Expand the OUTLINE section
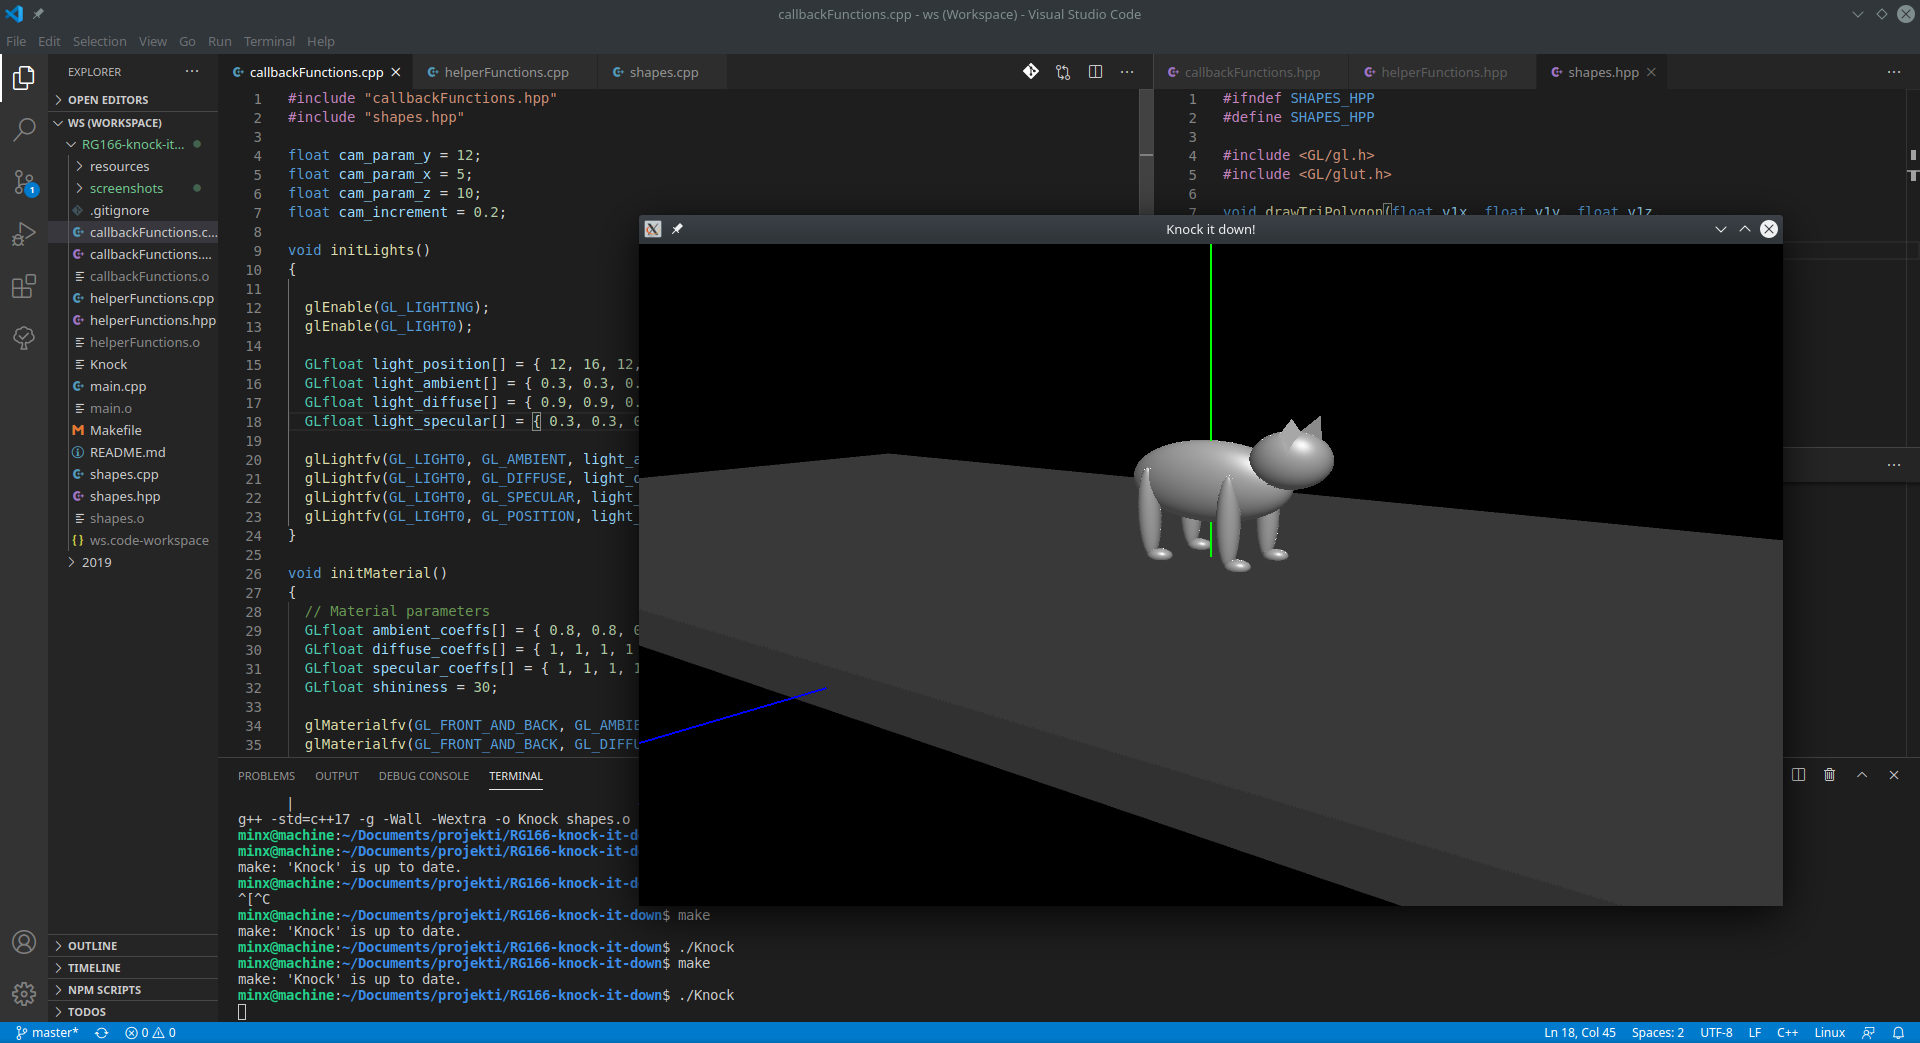This screenshot has height=1043, width=1920. 133,946
